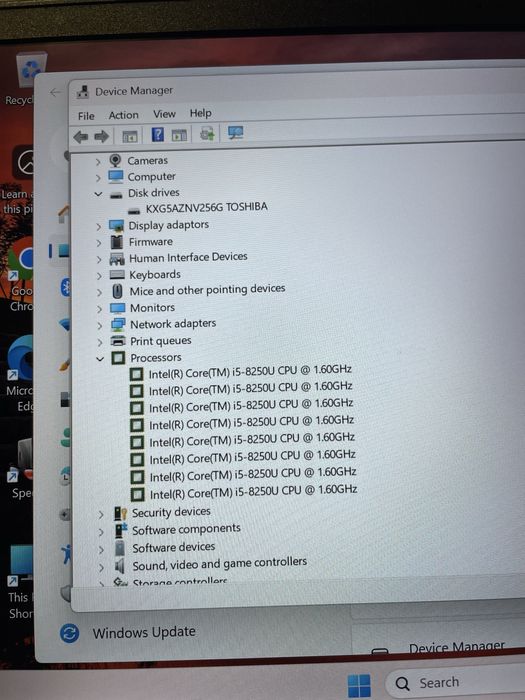525x700 pixels.
Task: Click the Disk drives icon
Action: tap(117, 195)
